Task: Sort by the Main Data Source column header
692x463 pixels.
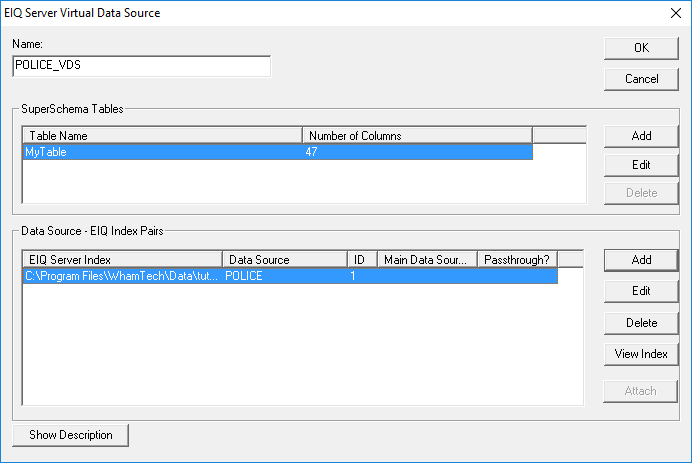Action: 427,260
